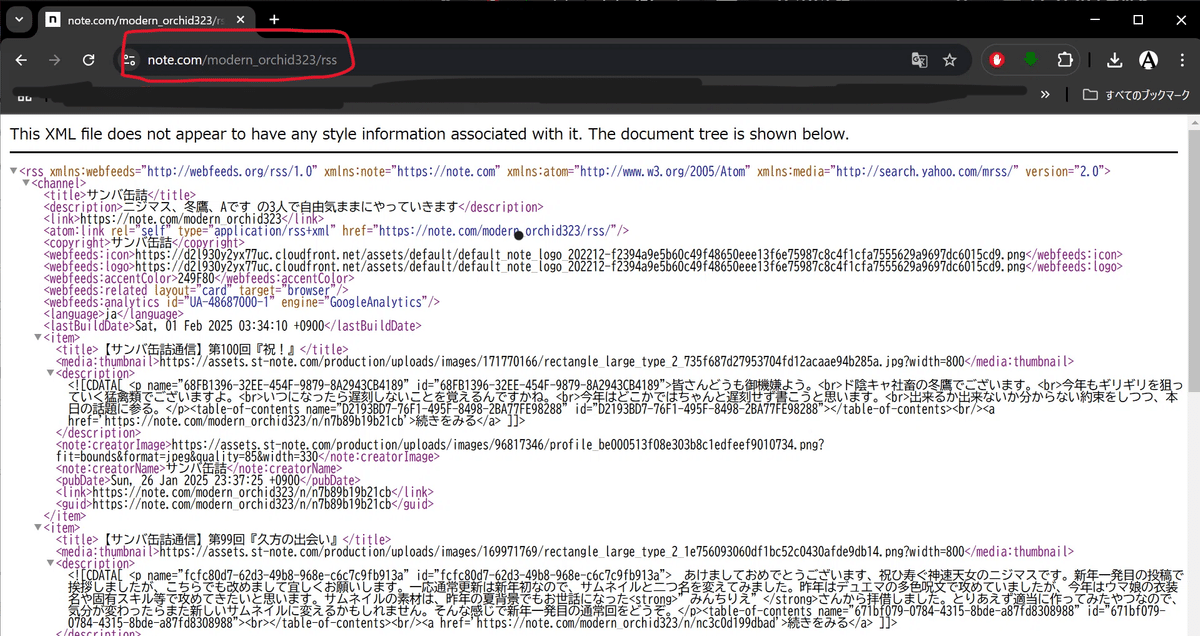View site information icon in address bar
This screenshot has height=636, width=1200.
click(128, 60)
